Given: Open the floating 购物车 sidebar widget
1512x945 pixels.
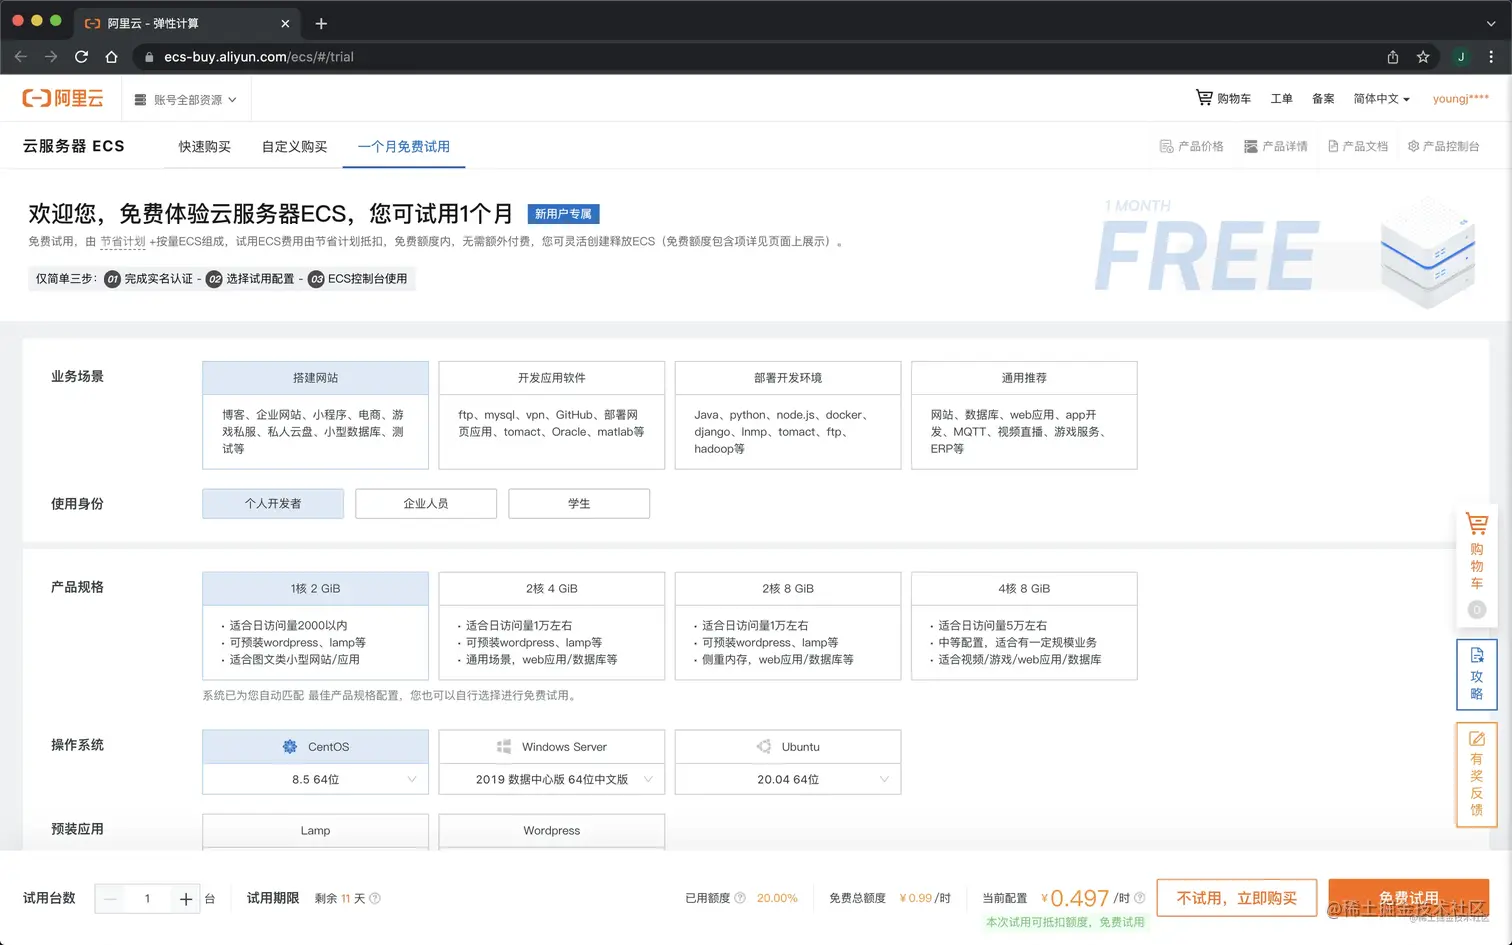Looking at the screenshot, I should (1477, 565).
